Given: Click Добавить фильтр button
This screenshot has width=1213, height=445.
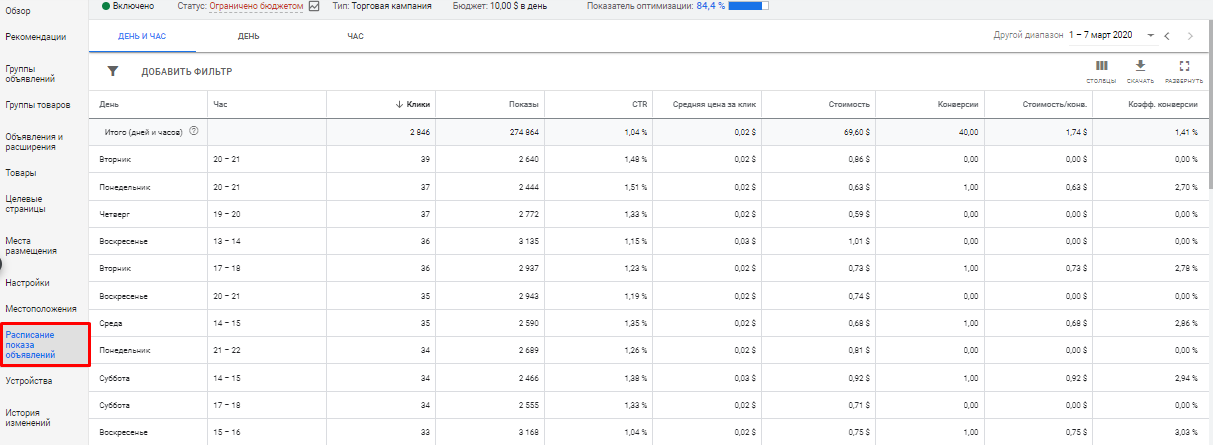Looking at the screenshot, I should click(x=186, y=72).
